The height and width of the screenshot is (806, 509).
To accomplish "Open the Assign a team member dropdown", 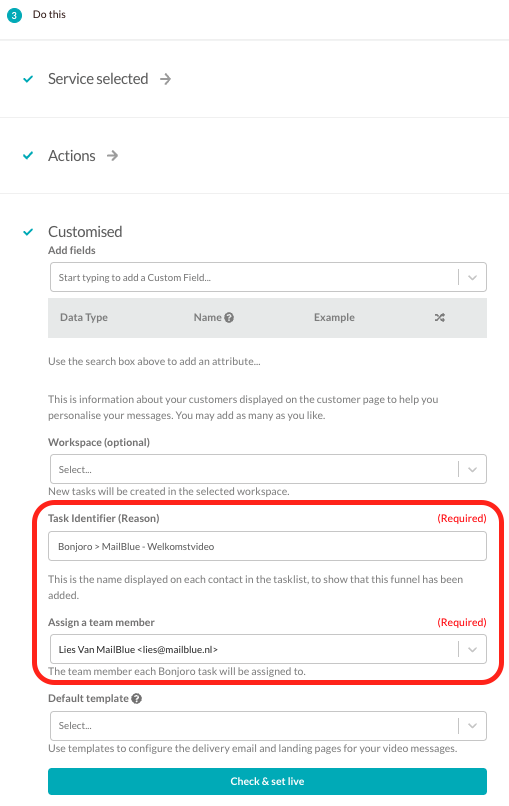I will (268, 649).
